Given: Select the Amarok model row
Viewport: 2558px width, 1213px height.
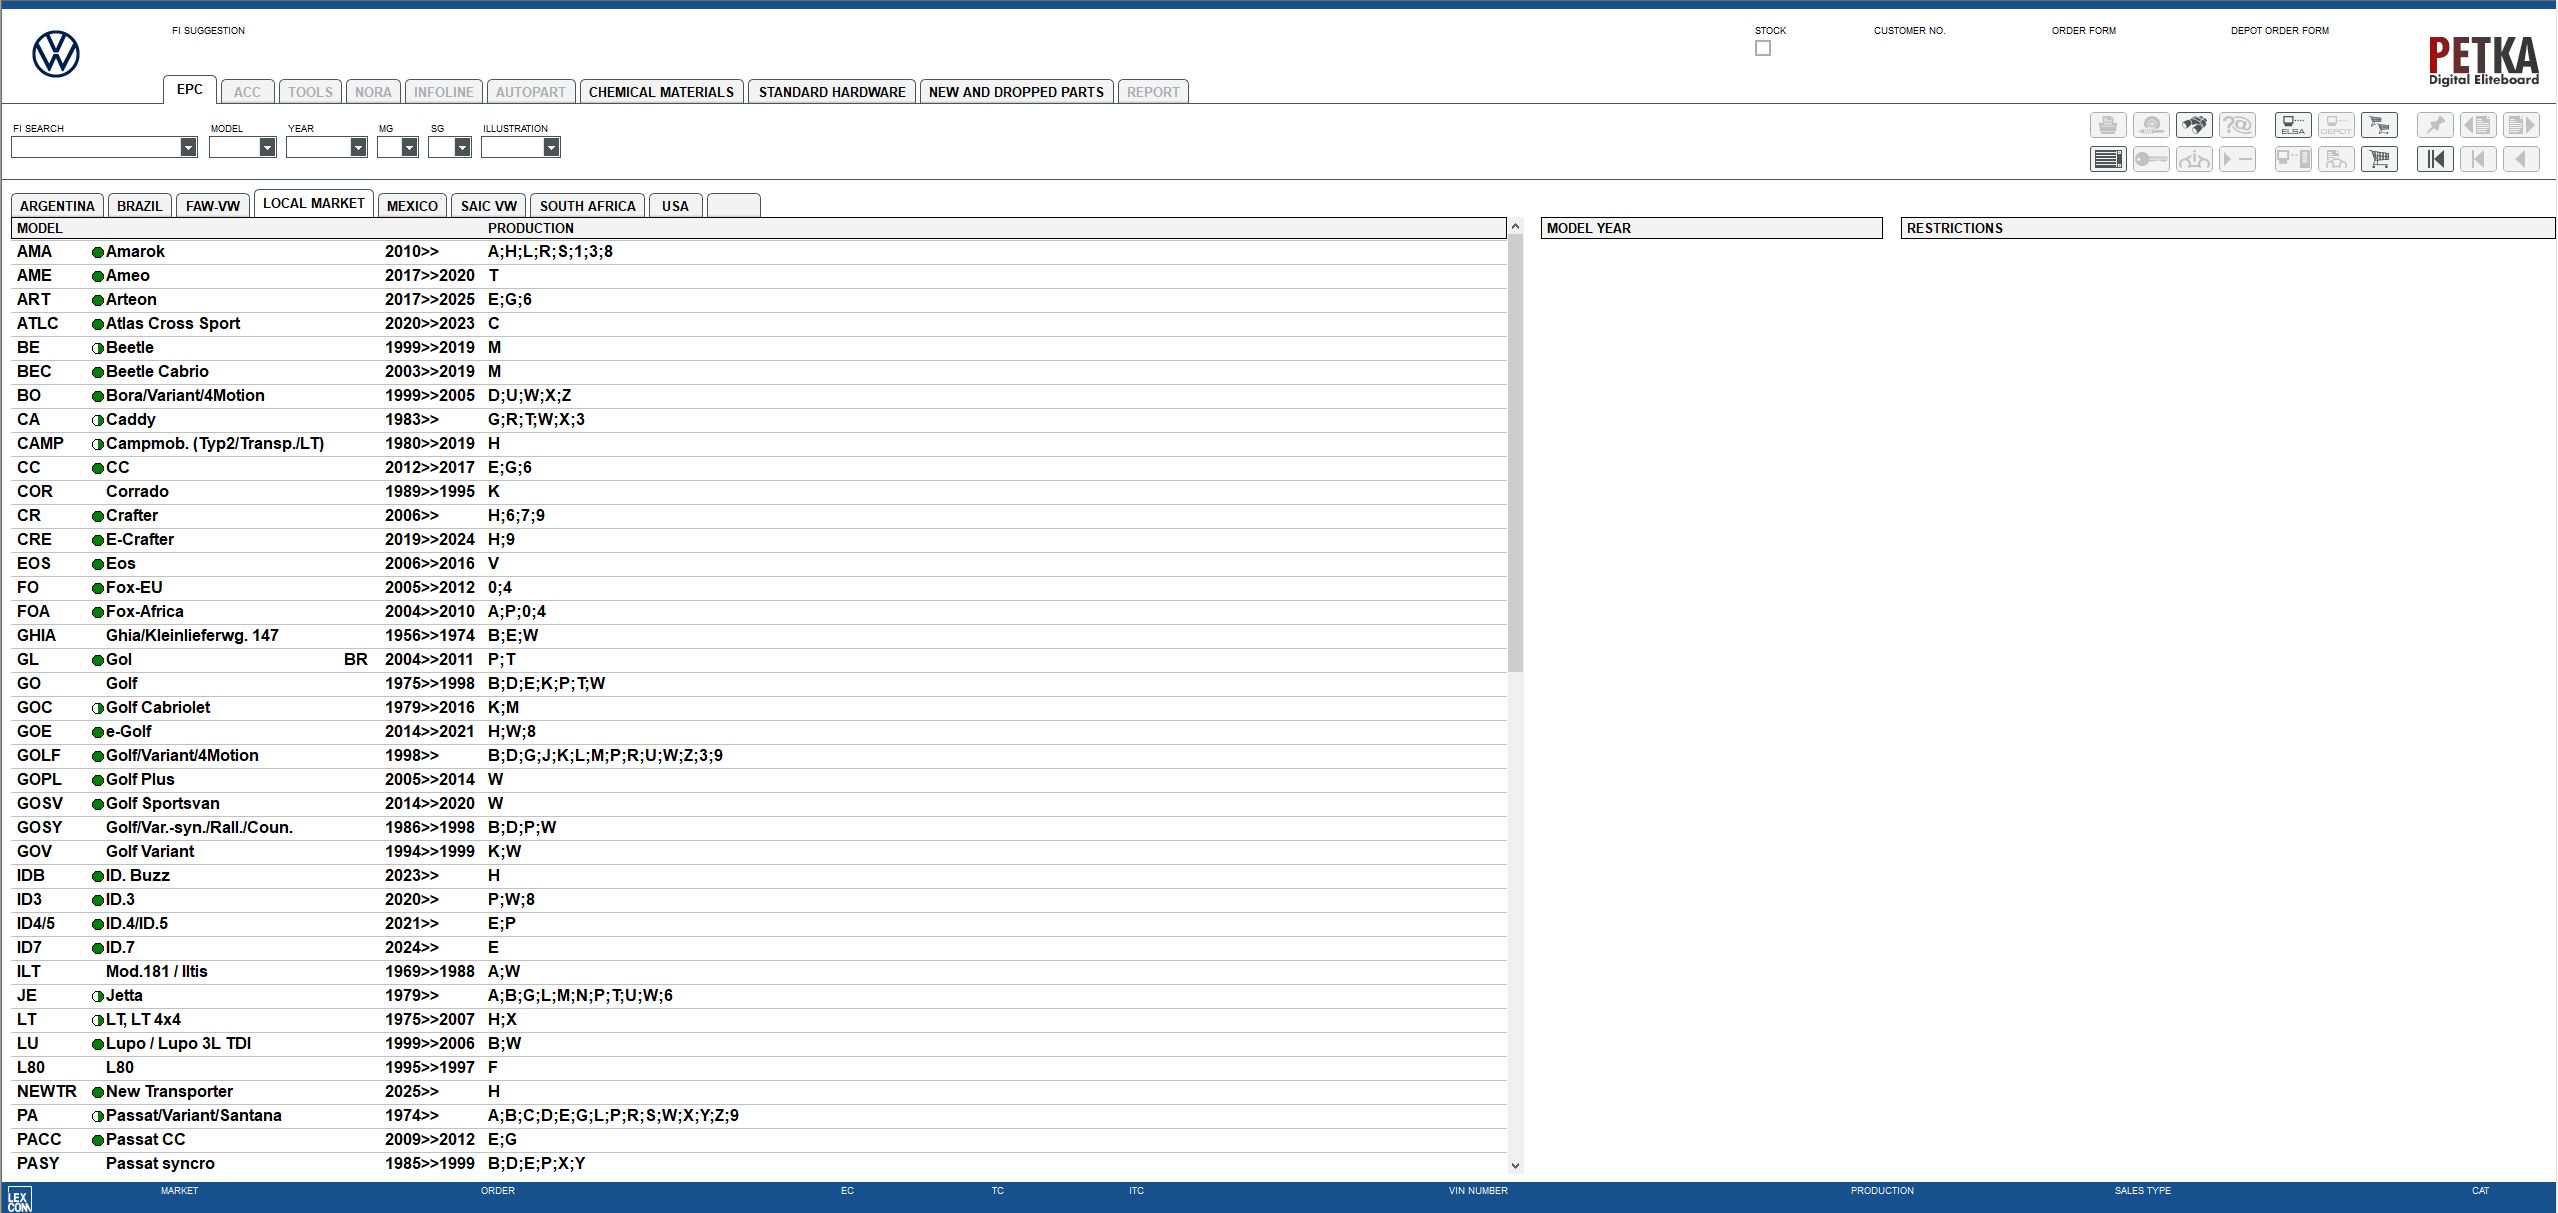Looking at the screenshot, I should coord(135,252).
